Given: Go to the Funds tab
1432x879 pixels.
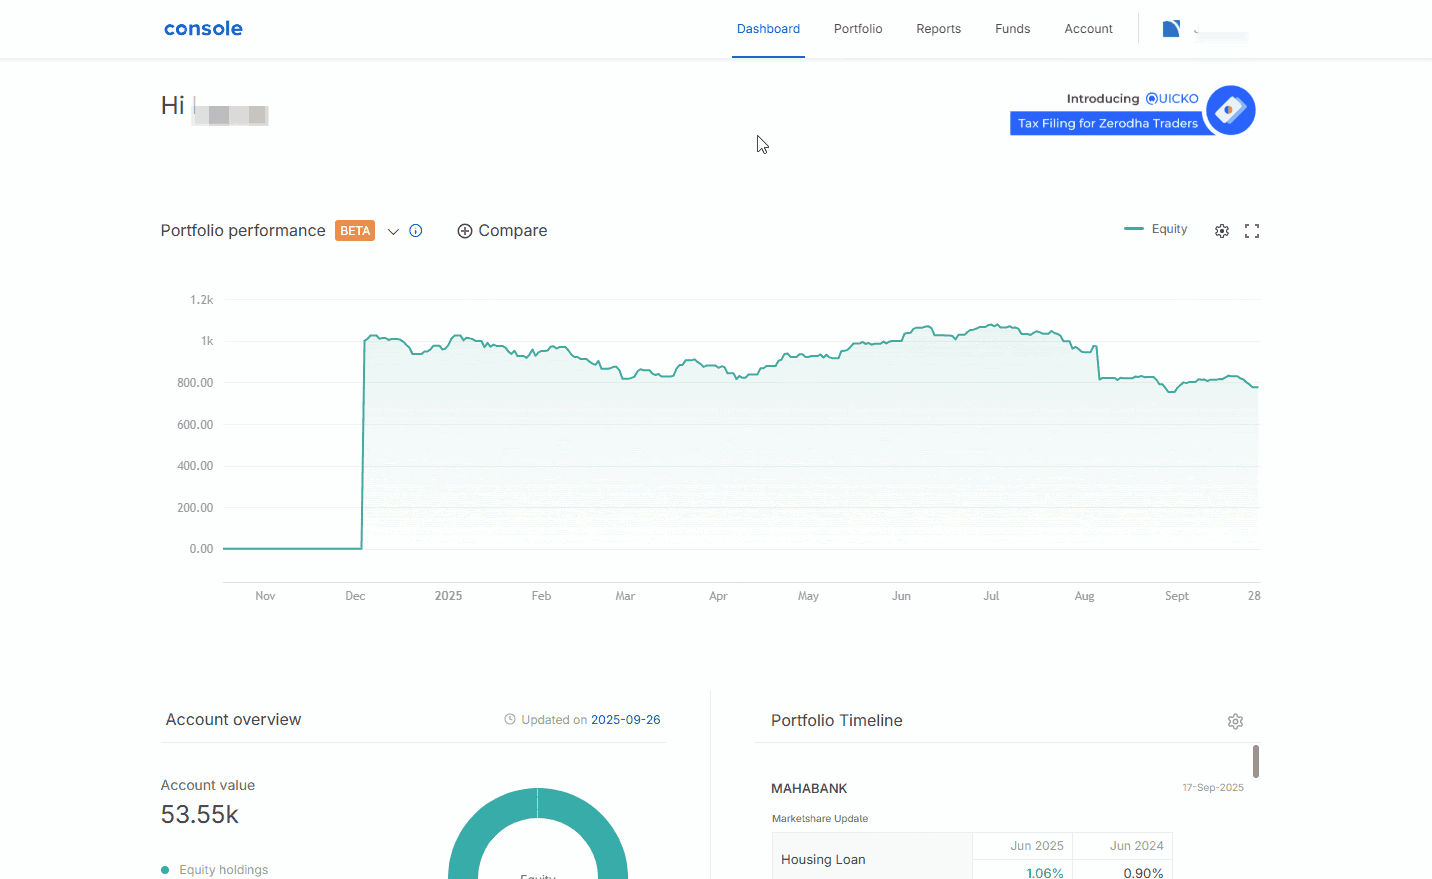Looking at the screenshot, I should [1012, 29].
